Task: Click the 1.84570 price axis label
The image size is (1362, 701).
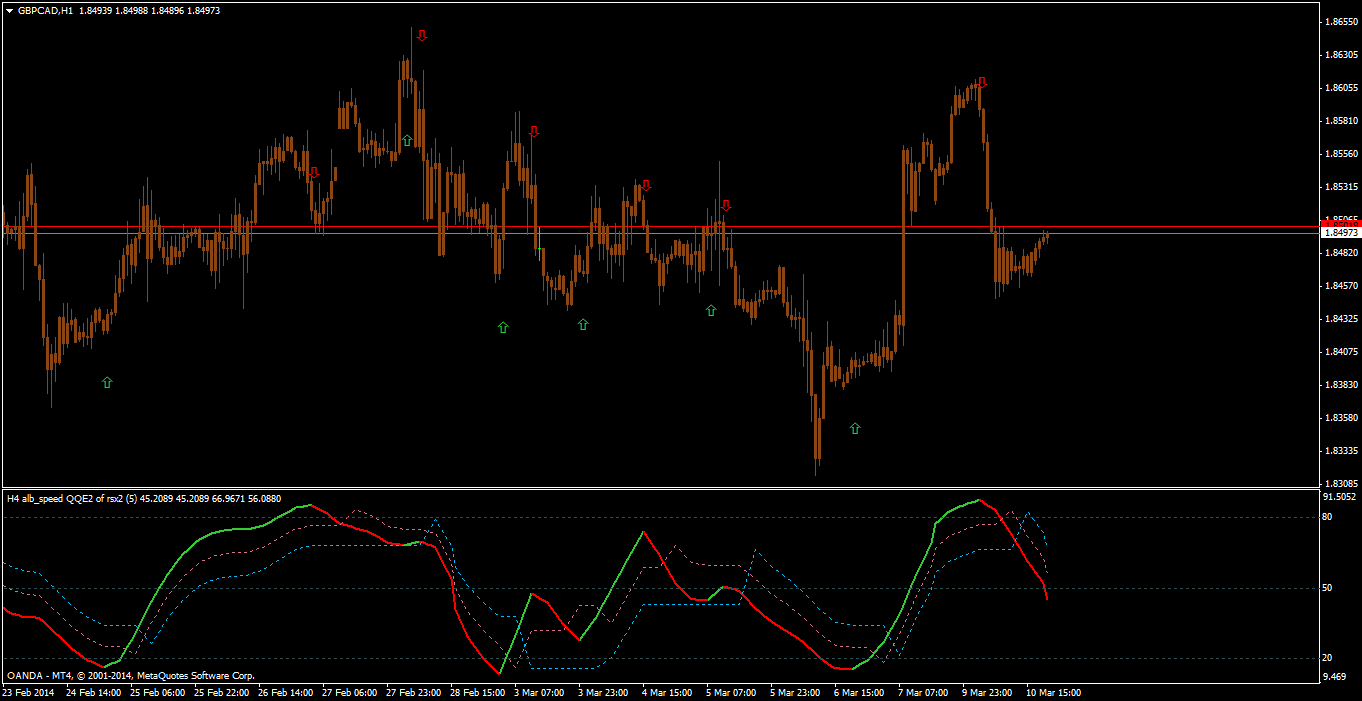Action: [1339, 286]
